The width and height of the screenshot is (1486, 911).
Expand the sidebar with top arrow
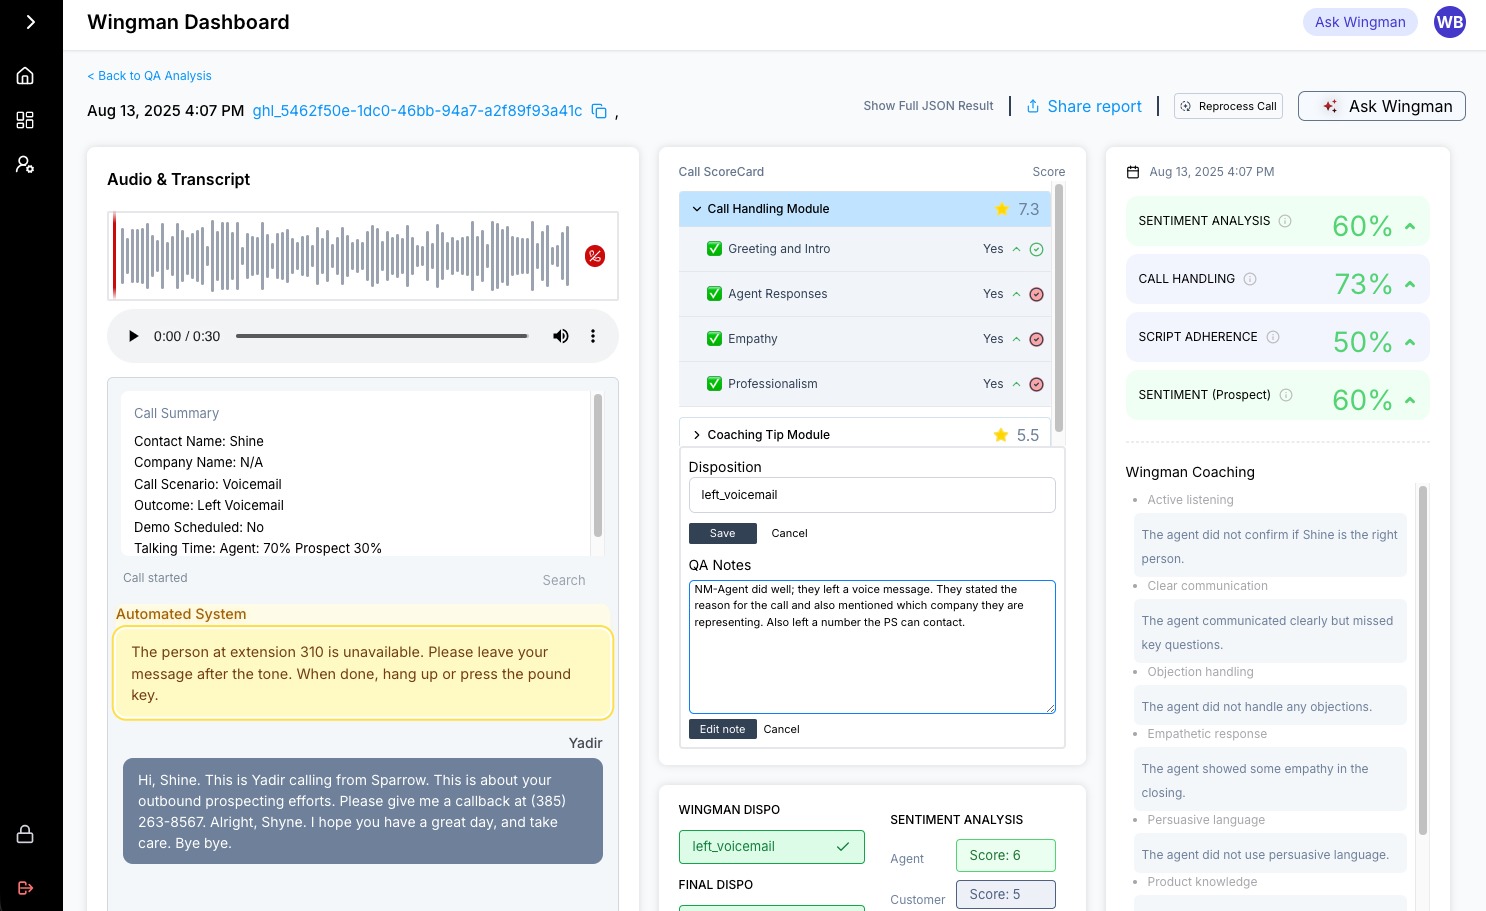(x=30, y=22)
